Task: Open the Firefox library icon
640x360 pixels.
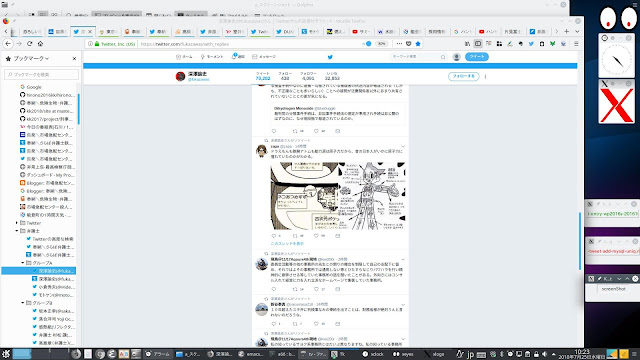Action: coord(467,44)
